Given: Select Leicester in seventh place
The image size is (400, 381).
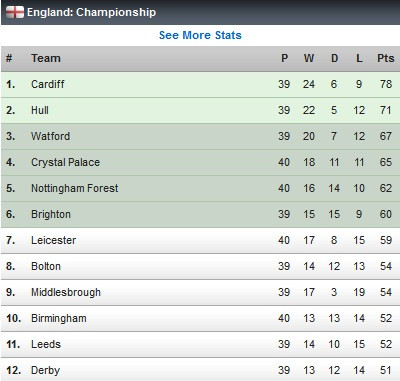Looking at the screenshot, I should 53,240.
